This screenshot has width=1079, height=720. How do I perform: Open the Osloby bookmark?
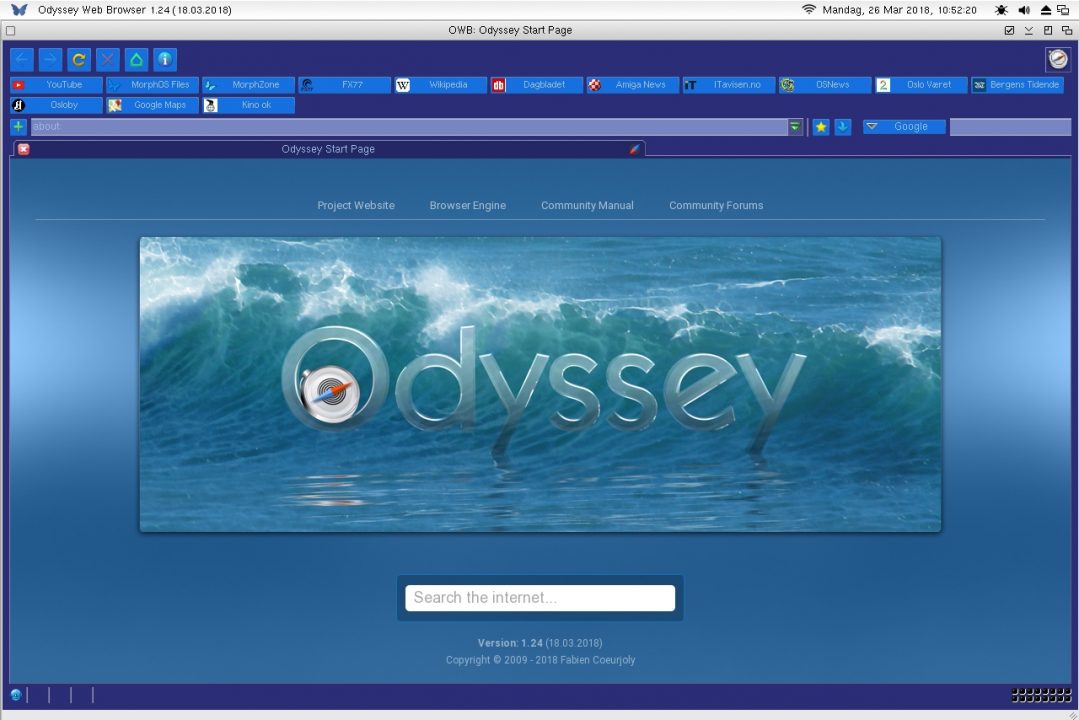click(x=56, y=105)
